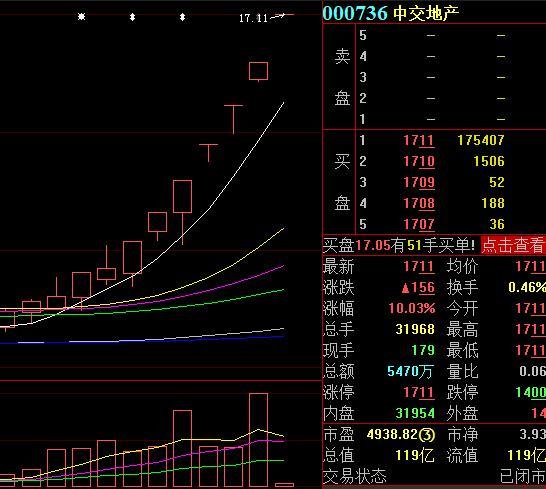Screen dimensions: 546x489
Task: Click the 涨停 limit-up price 1711
Action: pyautogui.click(x=419, y=393)
